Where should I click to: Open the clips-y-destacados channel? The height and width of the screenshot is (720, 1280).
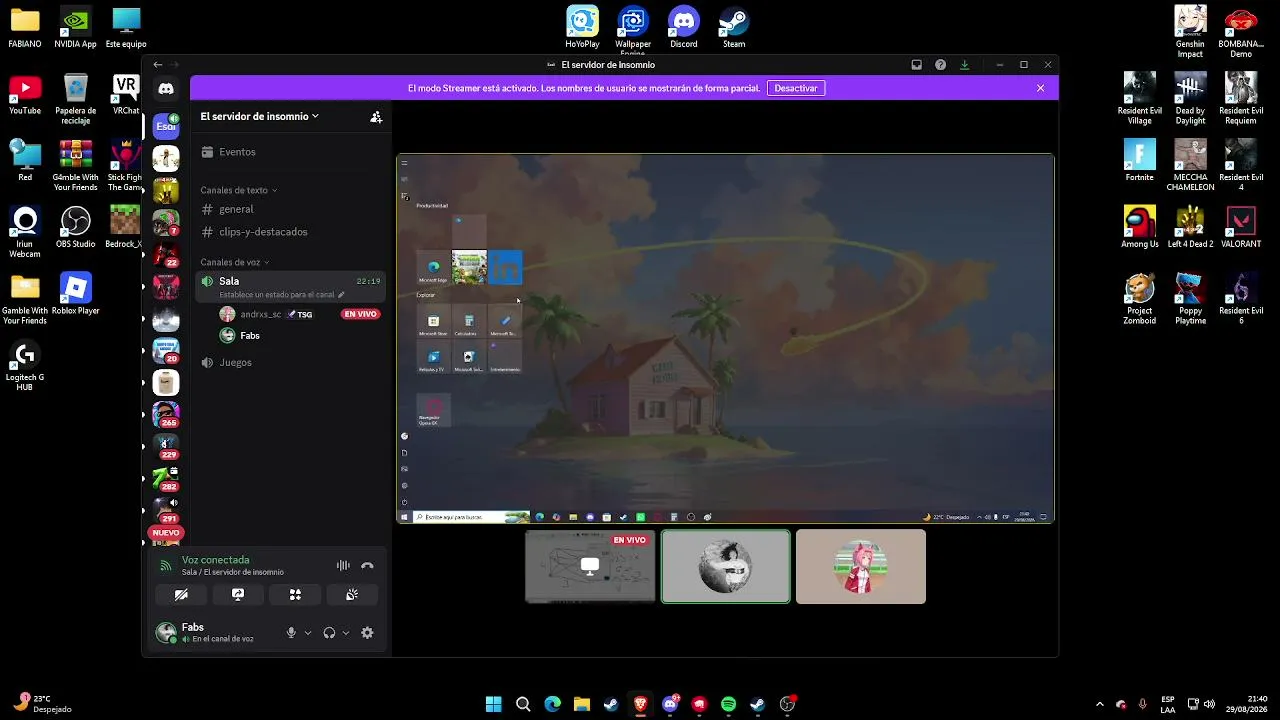click(x=291, y=232)
